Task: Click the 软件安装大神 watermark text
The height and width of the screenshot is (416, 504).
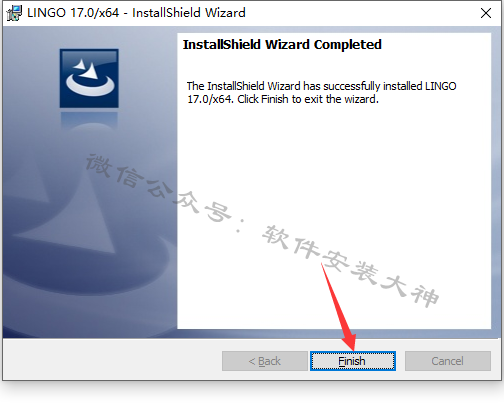Action: [350, 265]
